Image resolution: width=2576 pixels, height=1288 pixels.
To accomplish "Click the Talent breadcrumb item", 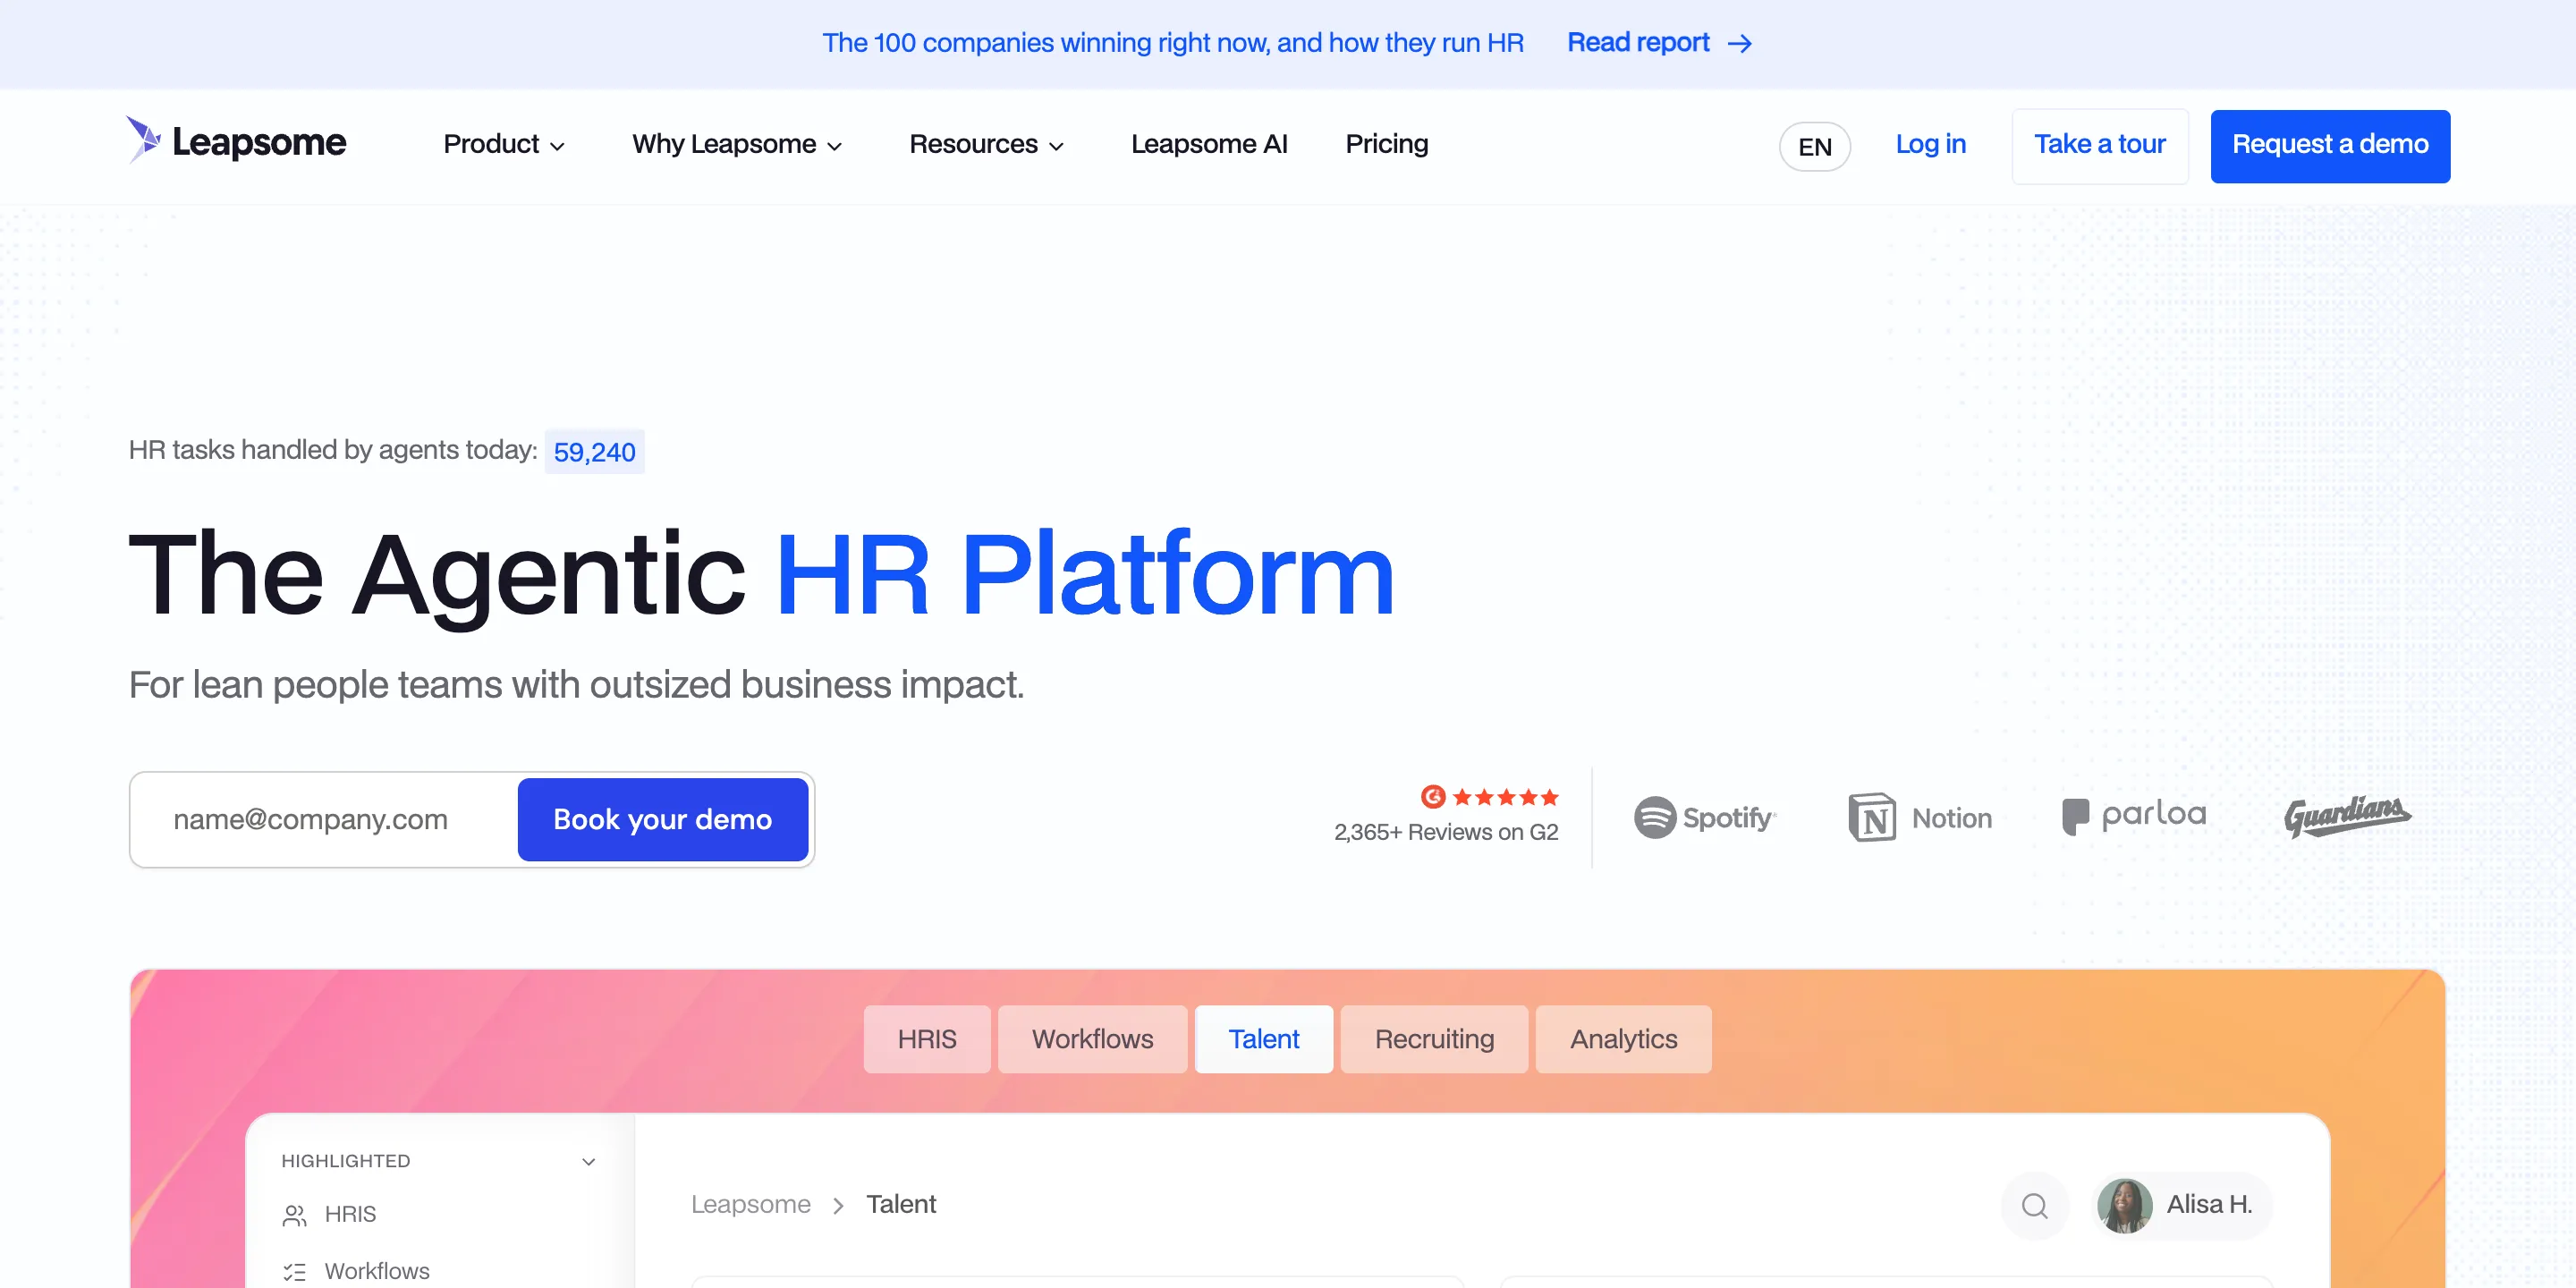I will coord(900,1204).
